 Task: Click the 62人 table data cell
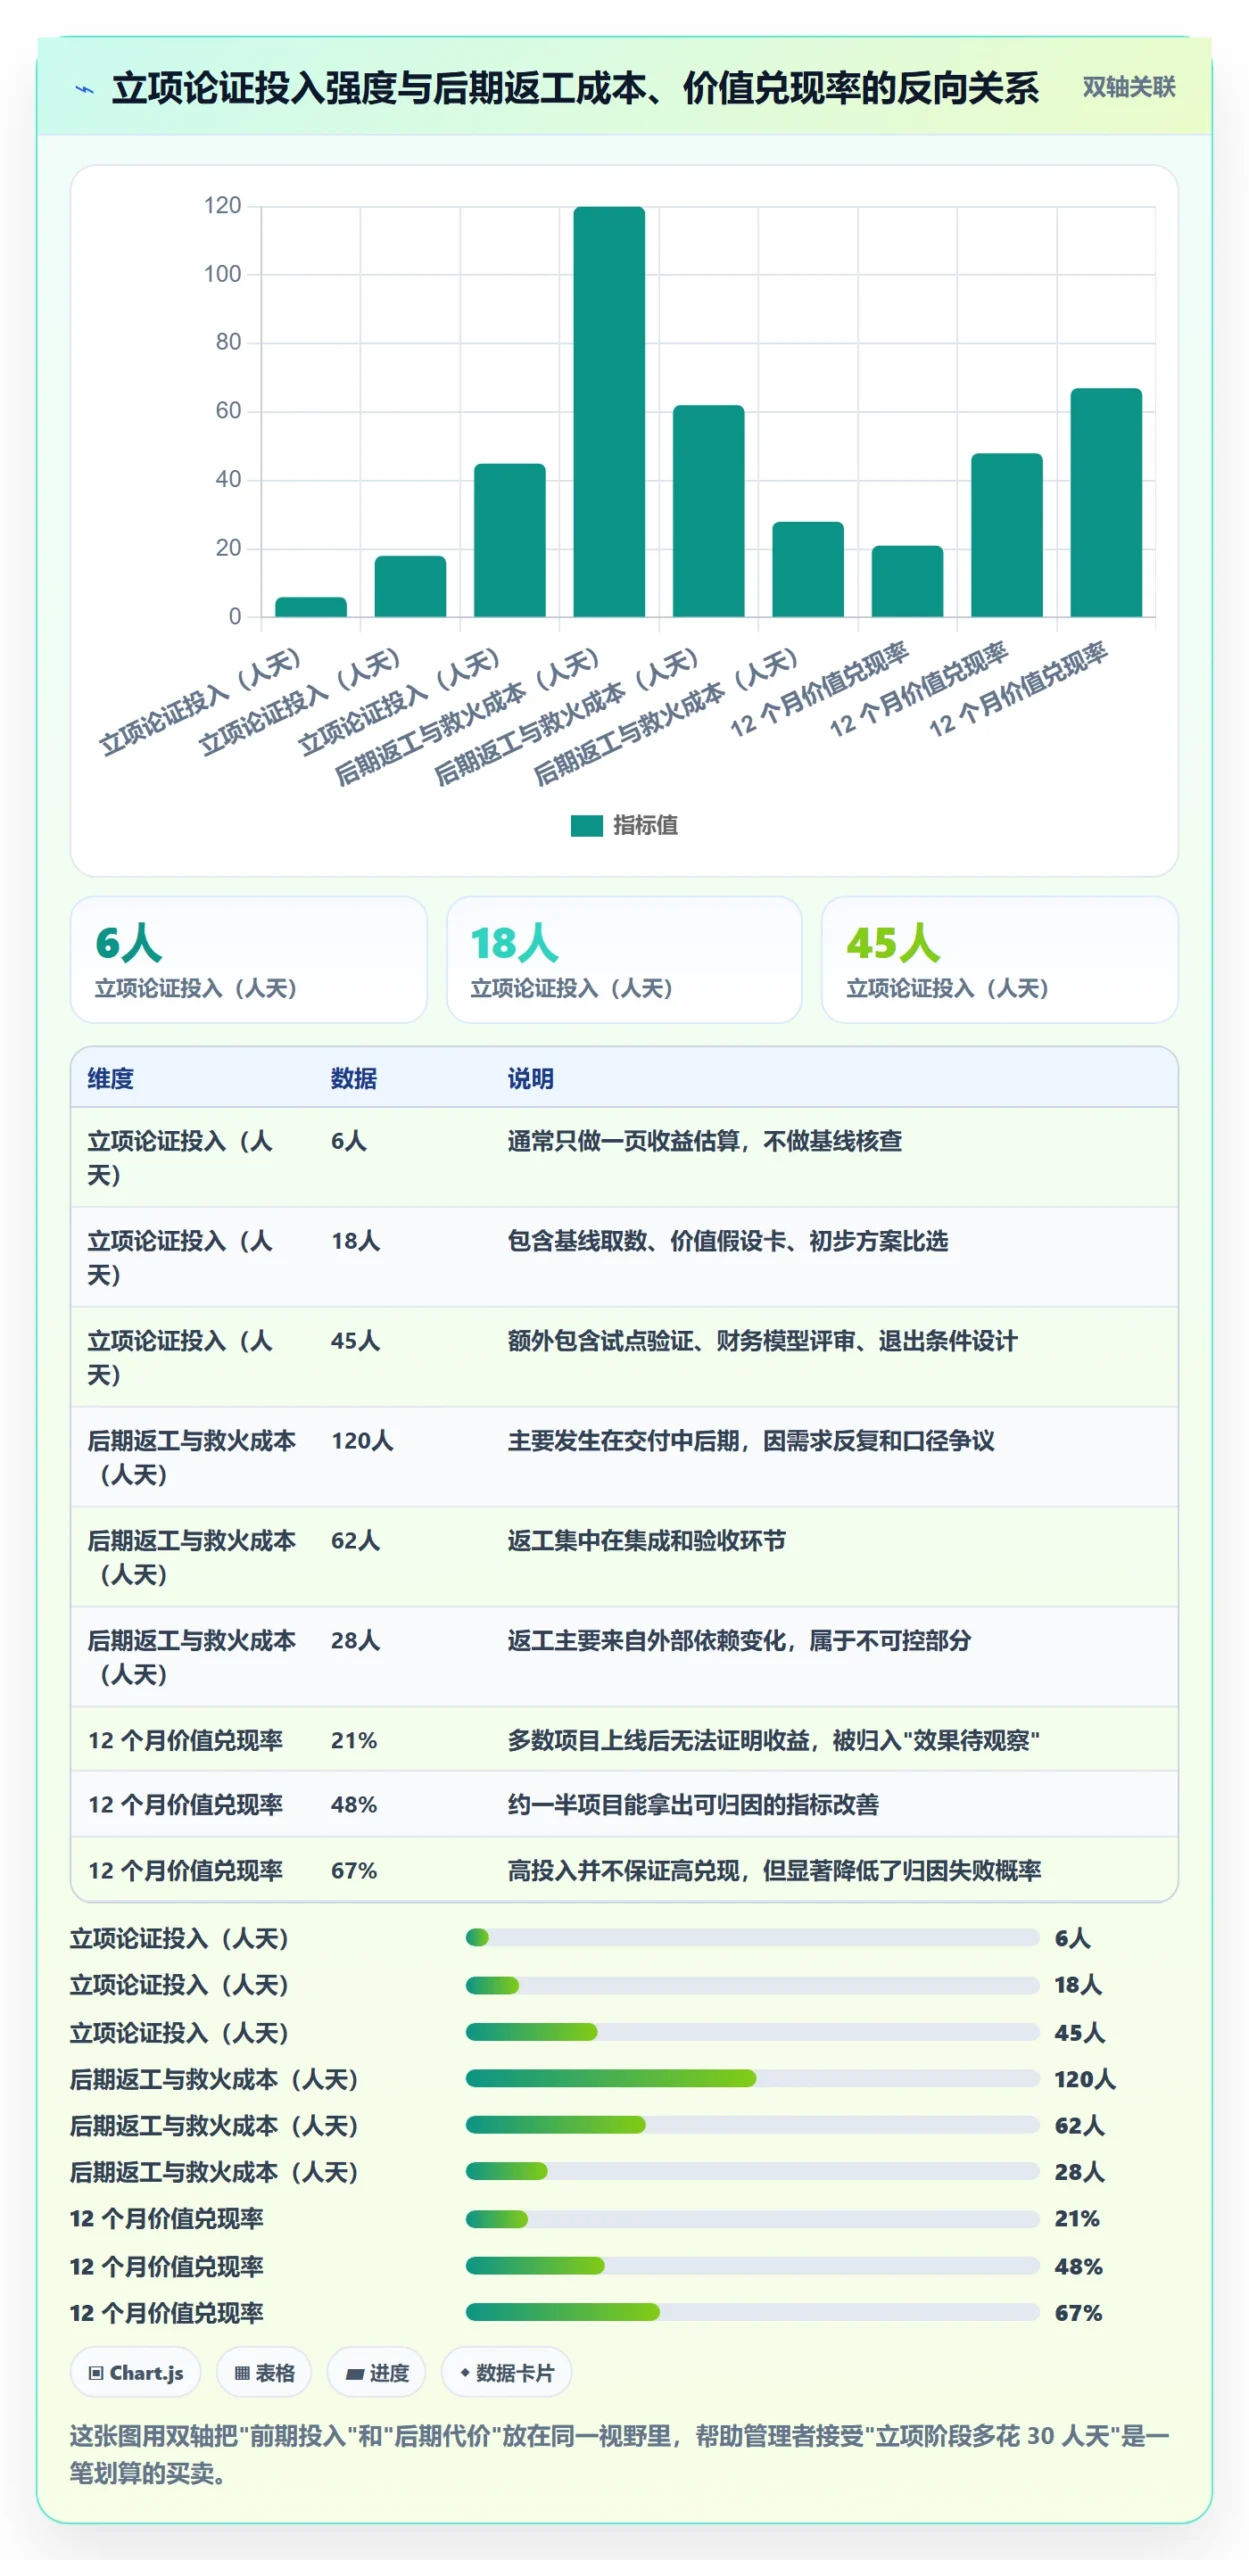[x=355, y=1541]
